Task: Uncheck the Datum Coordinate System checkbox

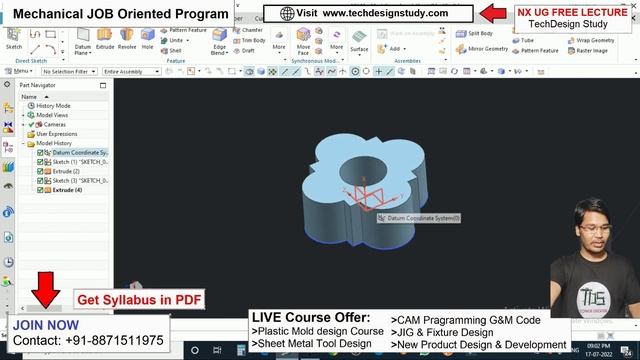Action: 40,153
